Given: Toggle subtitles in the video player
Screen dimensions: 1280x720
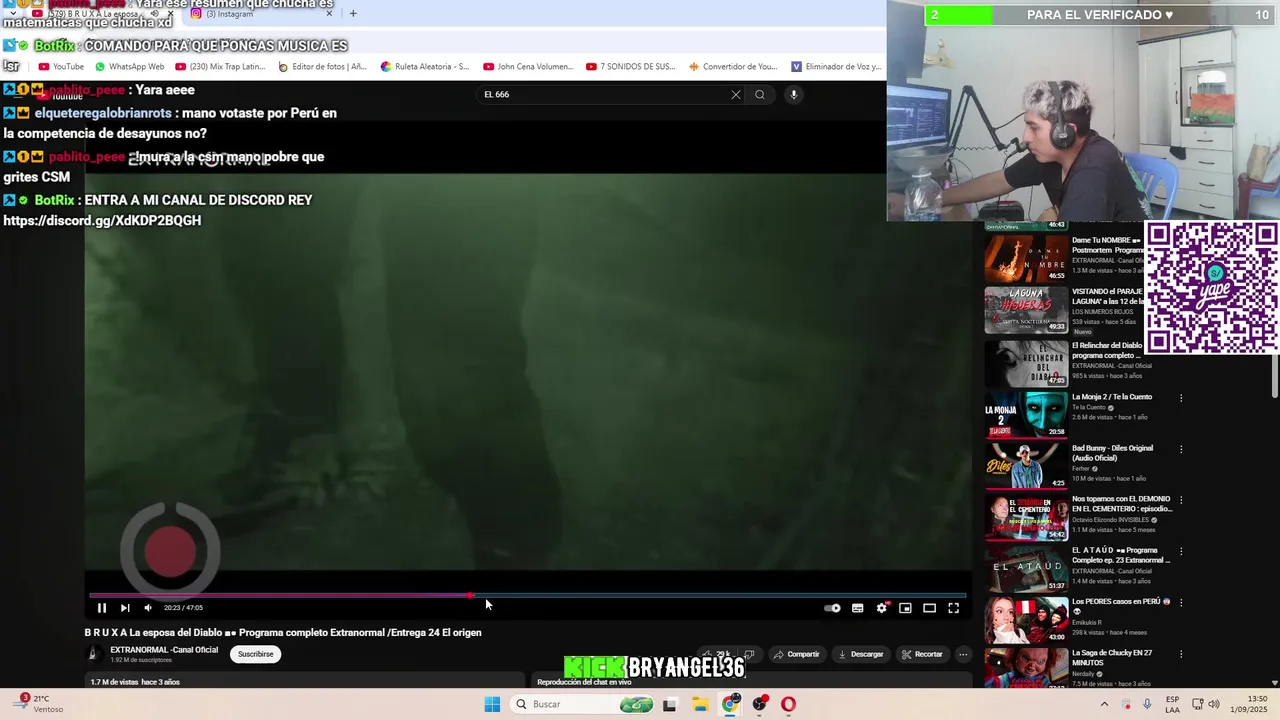Looking at the screenshot, I should [x=857, y=608].
